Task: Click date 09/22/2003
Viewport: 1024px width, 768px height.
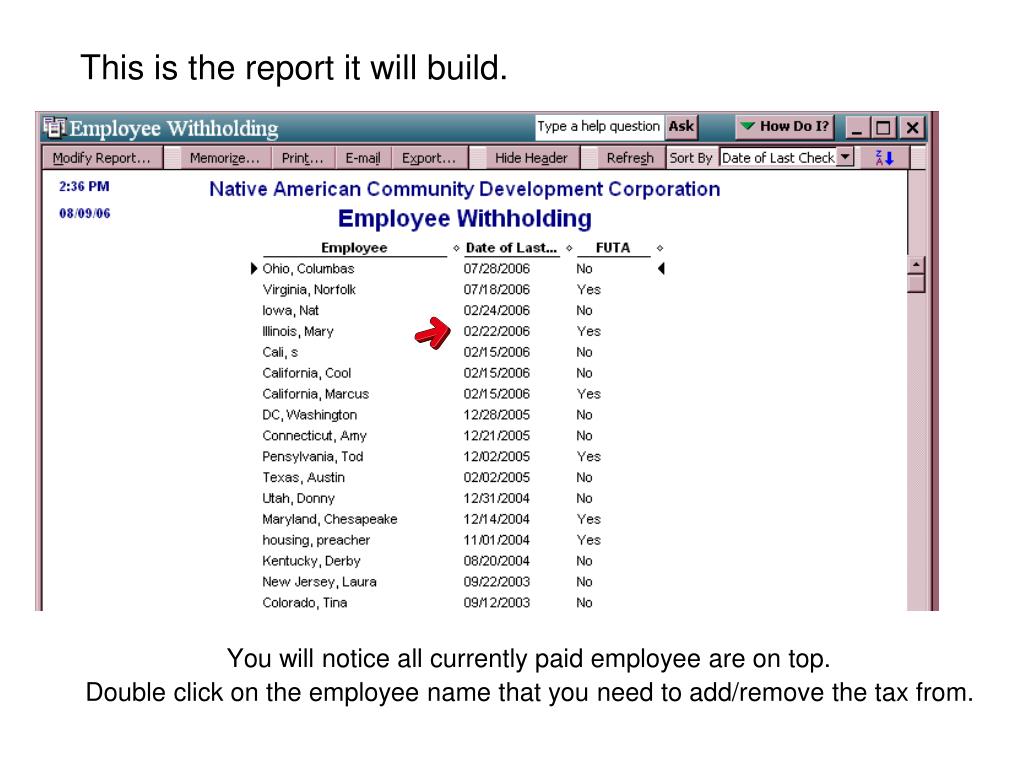Action: click(x=497, y=582)
